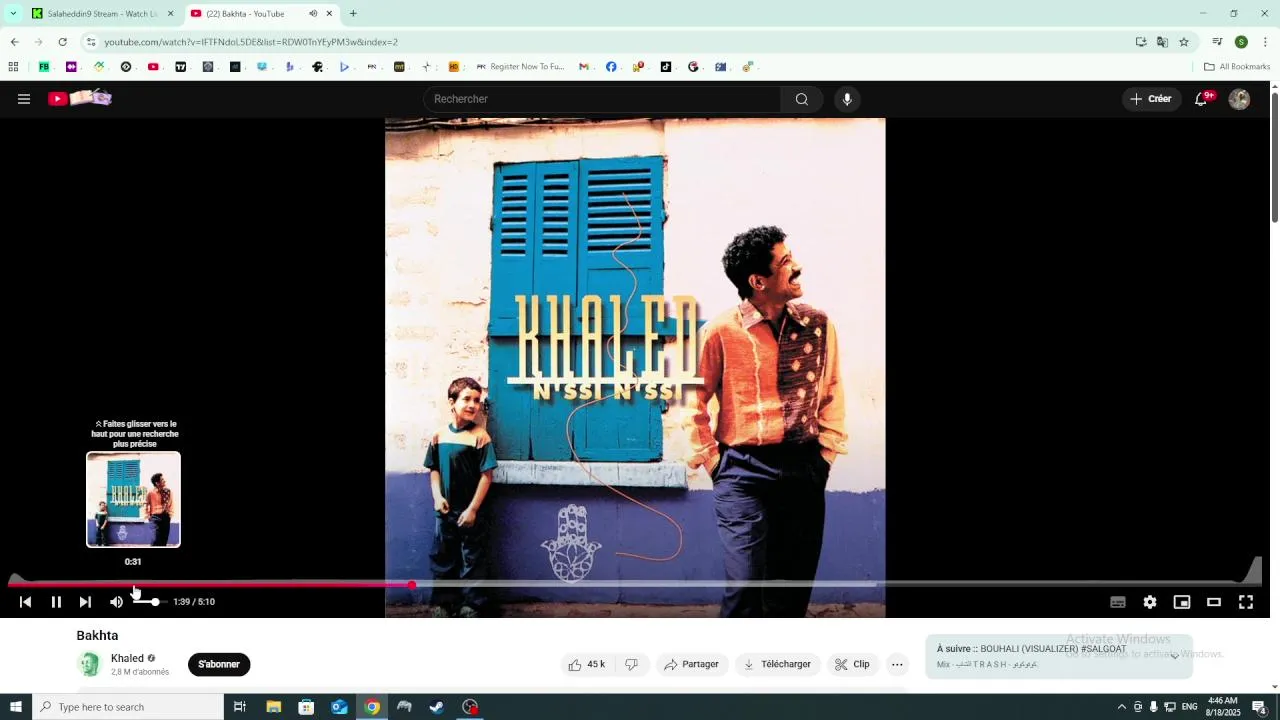Open the more actions three-dot menu
This screenshot has height=720, width=1280.
897,664
